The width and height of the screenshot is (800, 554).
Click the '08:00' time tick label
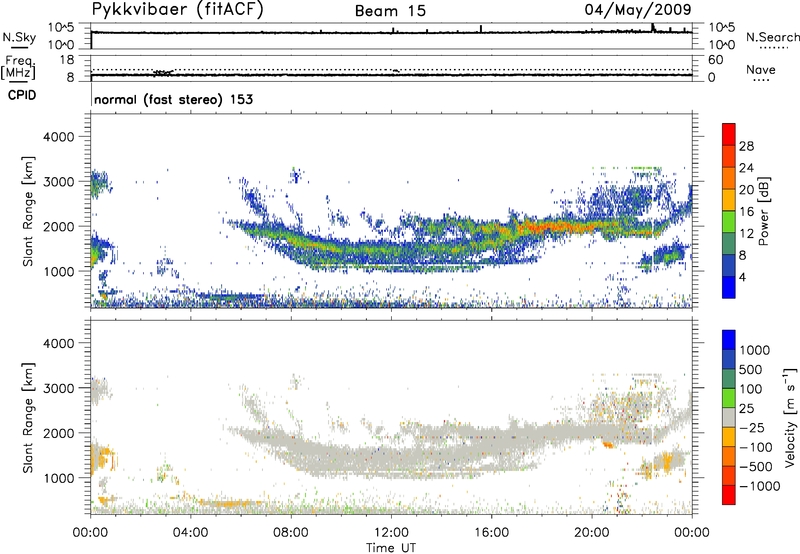[291, 533]
